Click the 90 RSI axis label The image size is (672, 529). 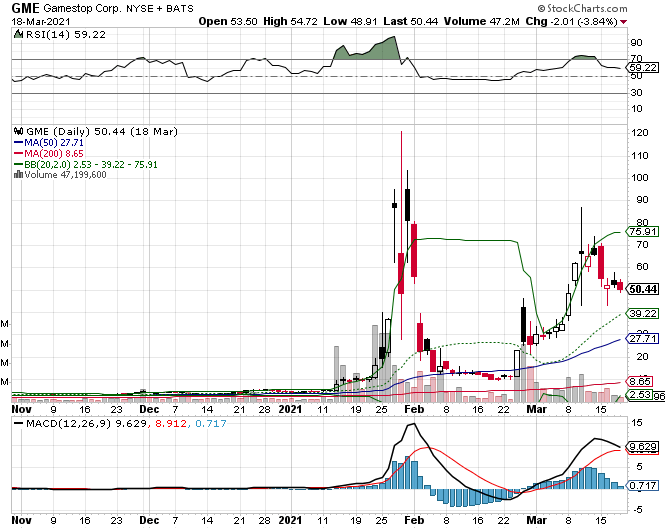(636, 42)
